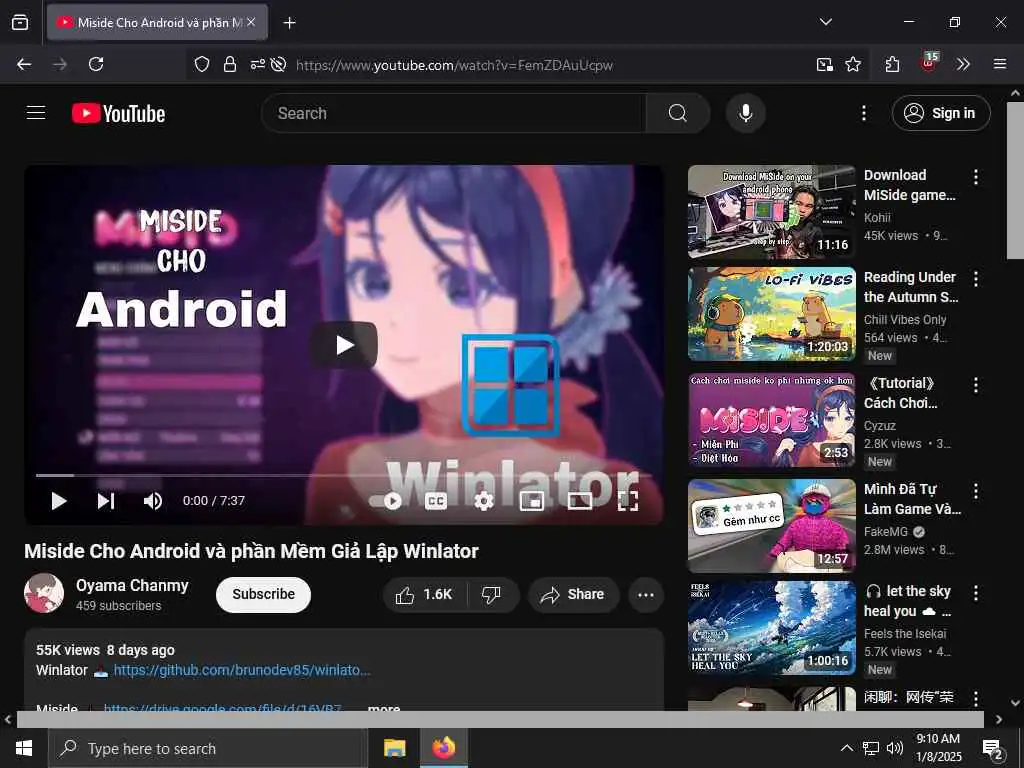Screen dimensions: 1024x768
Task: Open the notification center icon
Action: coord(993,748)
